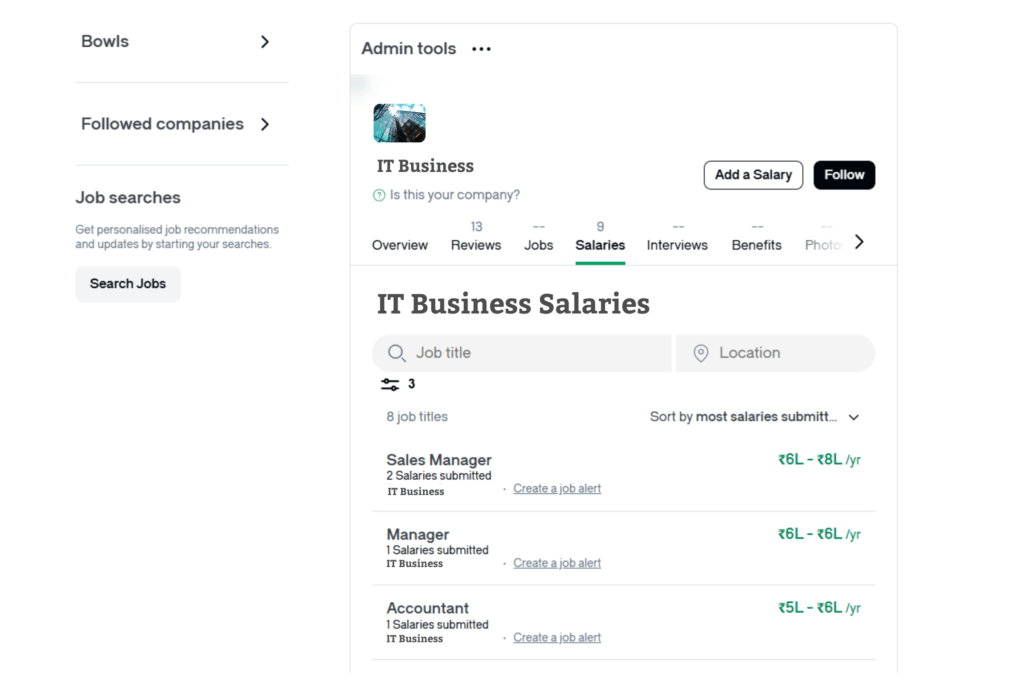Go to the Overview tab

click(x=400, y=245)
